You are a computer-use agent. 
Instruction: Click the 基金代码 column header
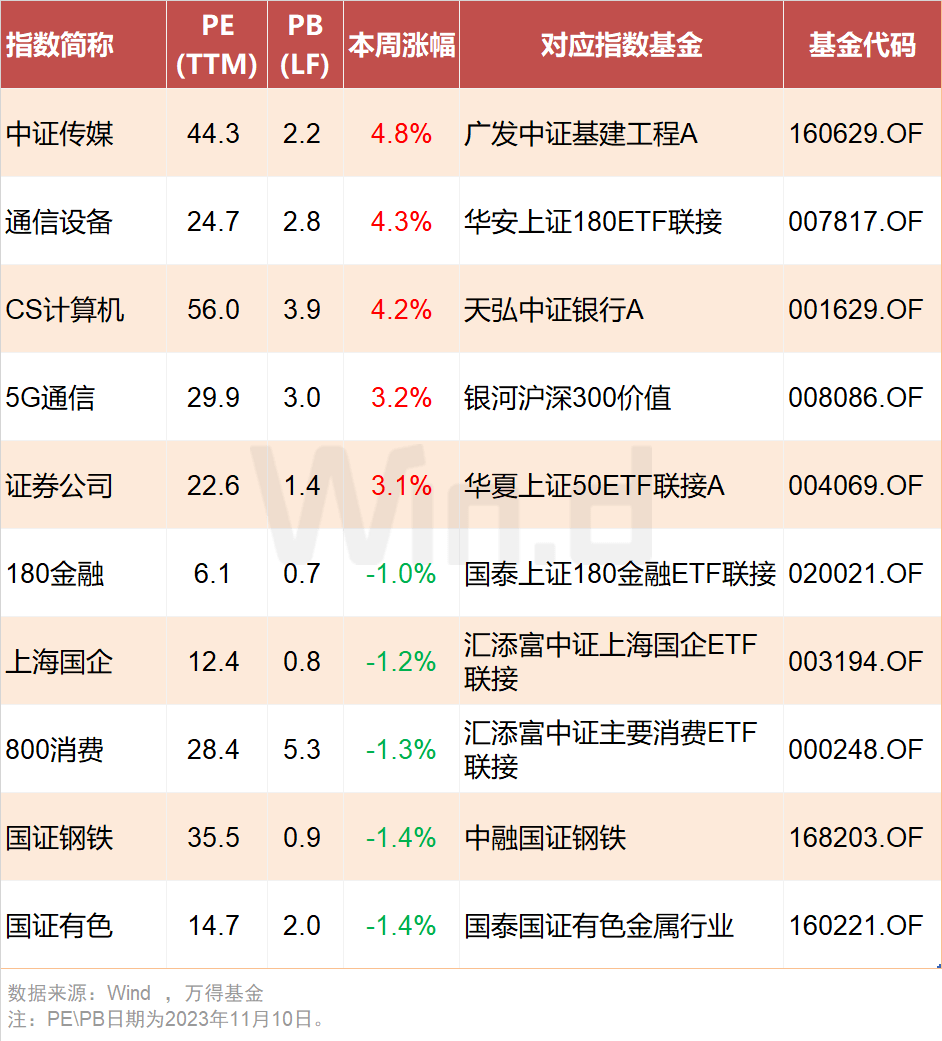point(862,45)
